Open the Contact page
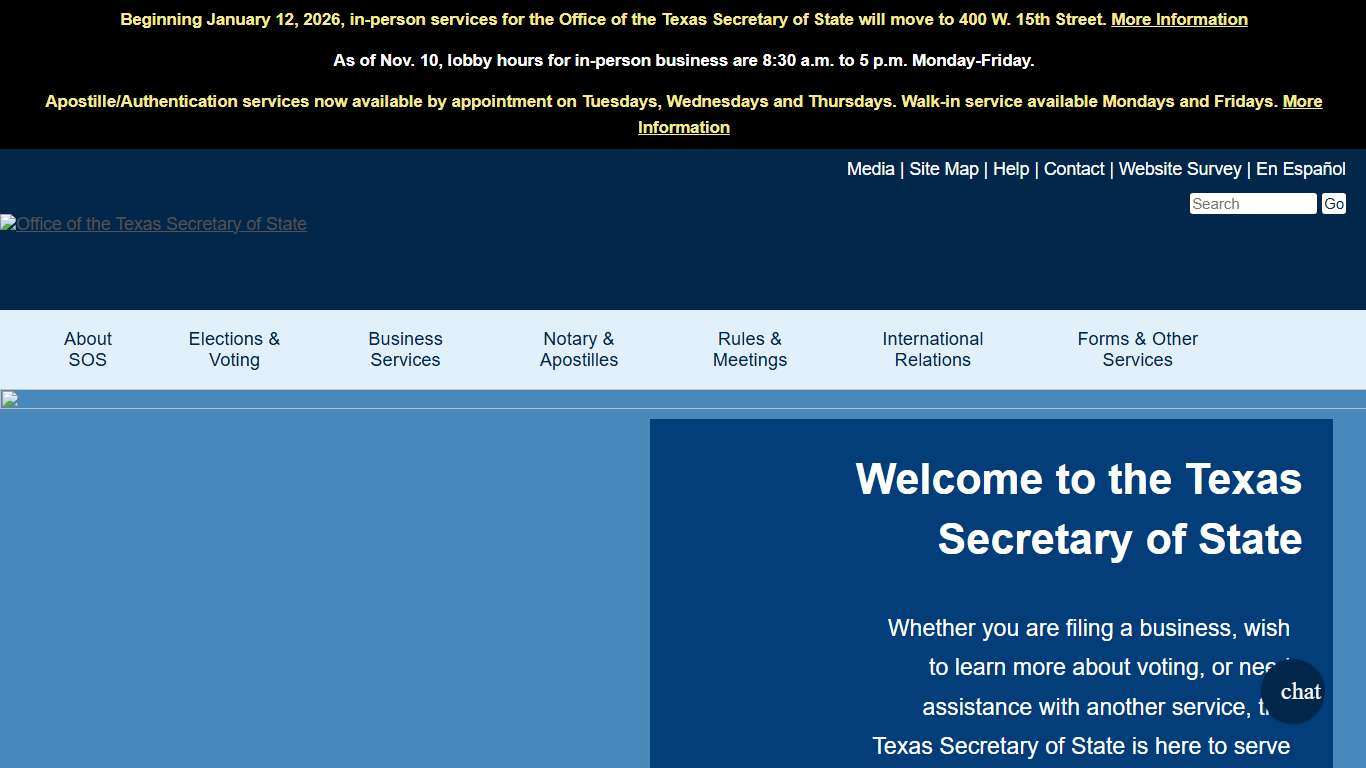Screen dimensions: 1366x768 (1074, 169)
